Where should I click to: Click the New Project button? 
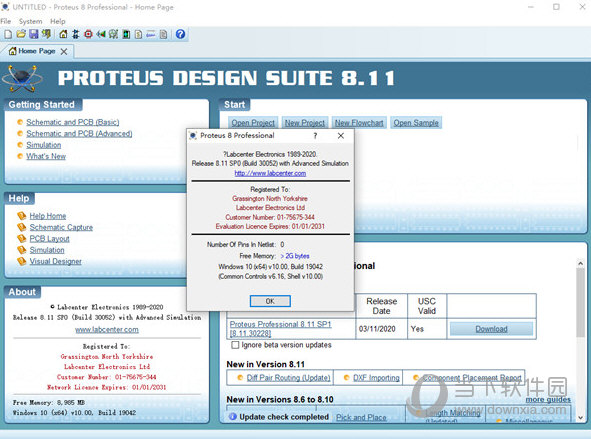tap(305, 123)
